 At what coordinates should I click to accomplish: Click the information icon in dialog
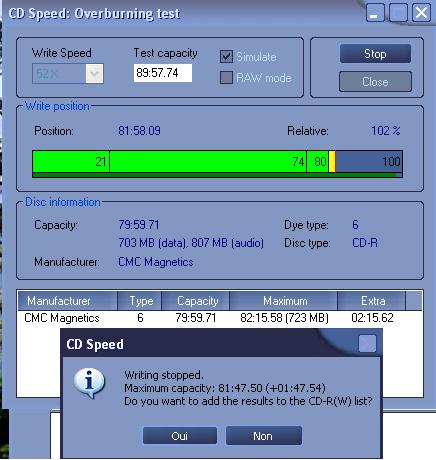(x=89, y=383)
